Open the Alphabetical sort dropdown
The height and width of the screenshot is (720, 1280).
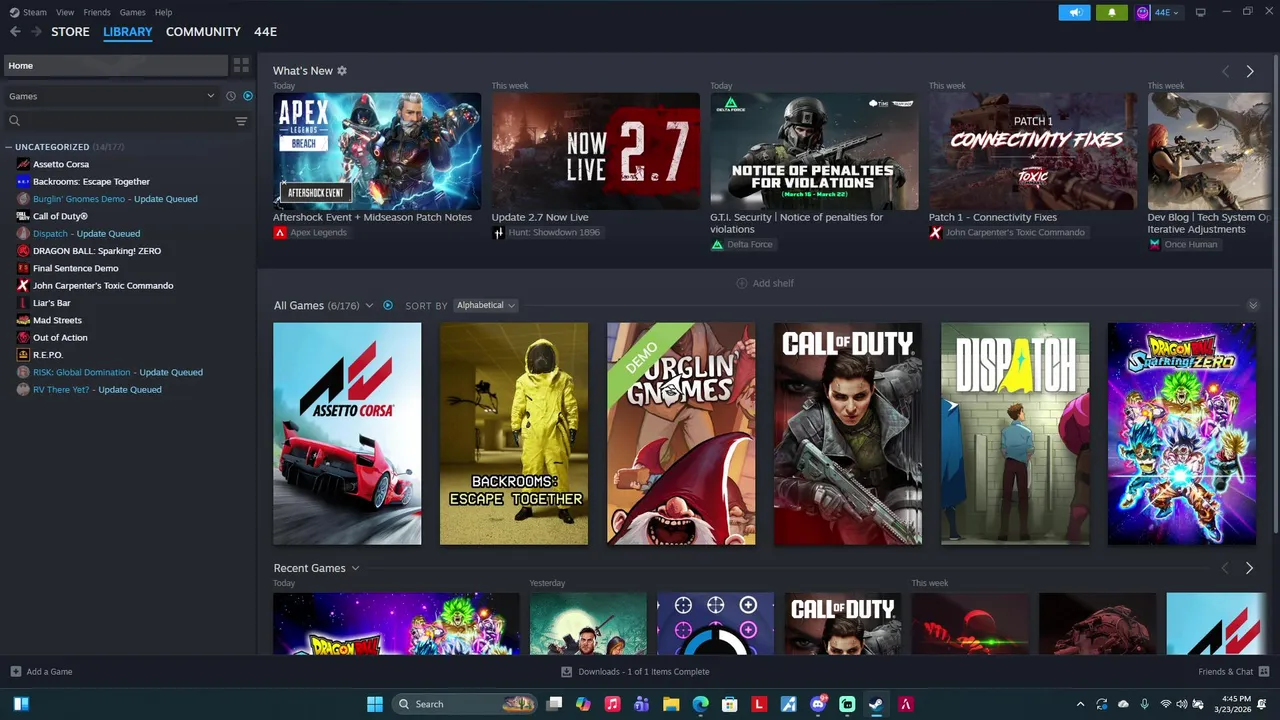(x=485, y=305)
